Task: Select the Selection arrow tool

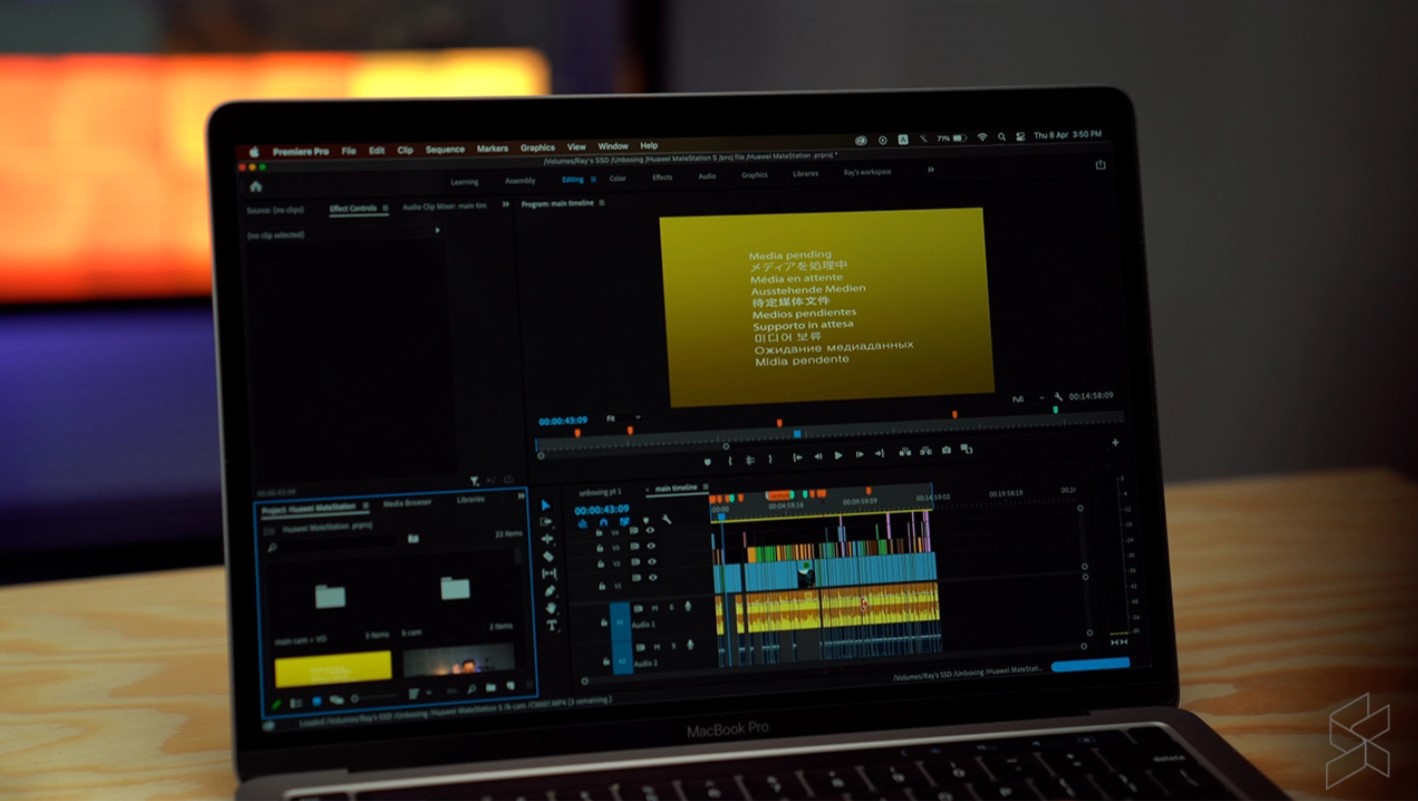Action: 546,506
